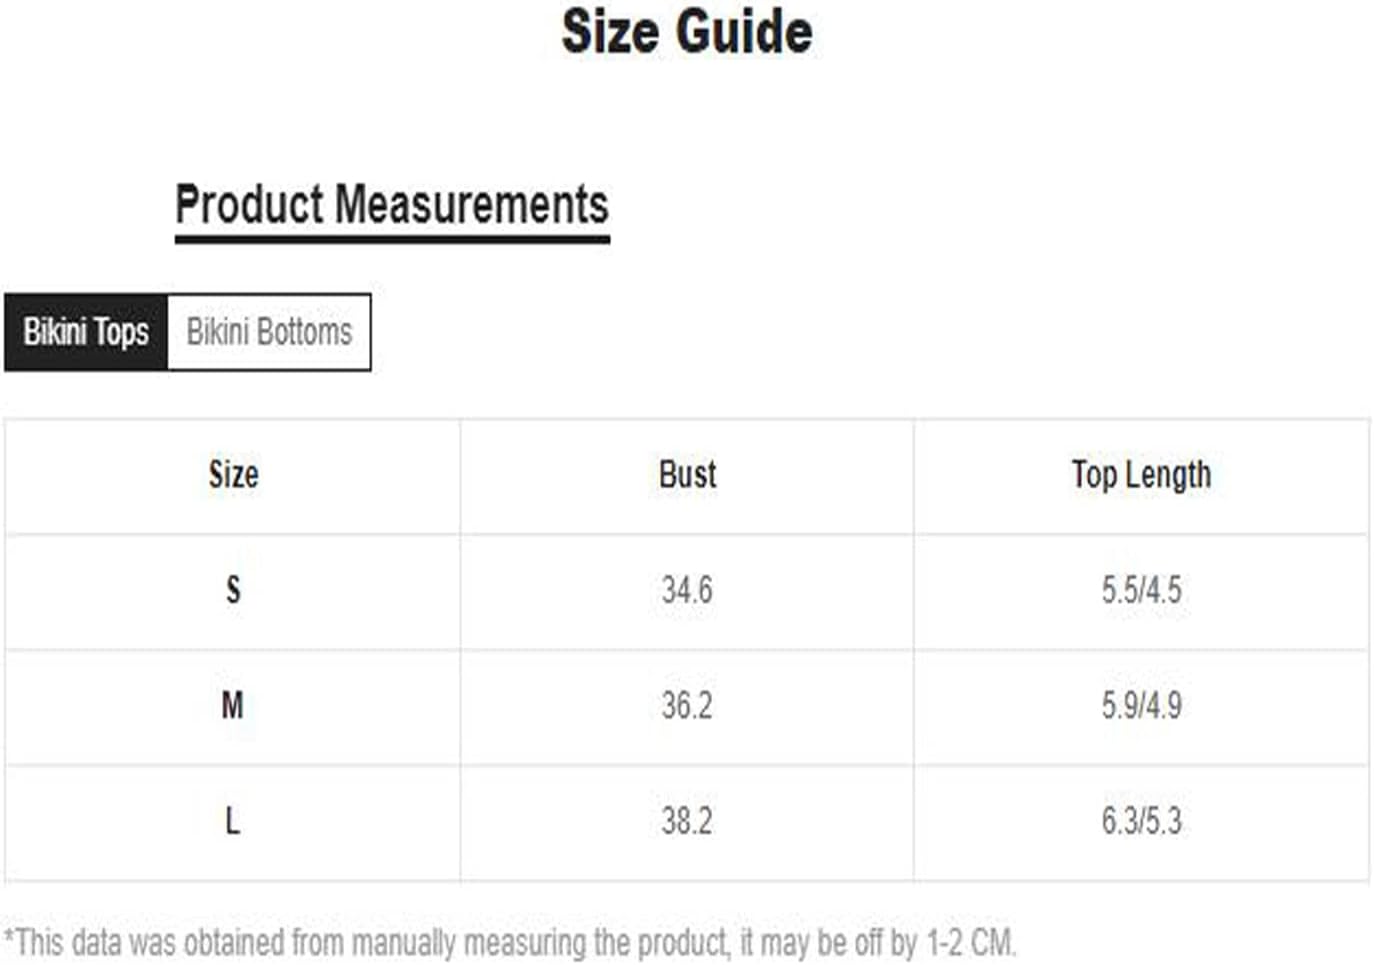Select the M size row label
The image size is (1374, 965).
[232, 706]
